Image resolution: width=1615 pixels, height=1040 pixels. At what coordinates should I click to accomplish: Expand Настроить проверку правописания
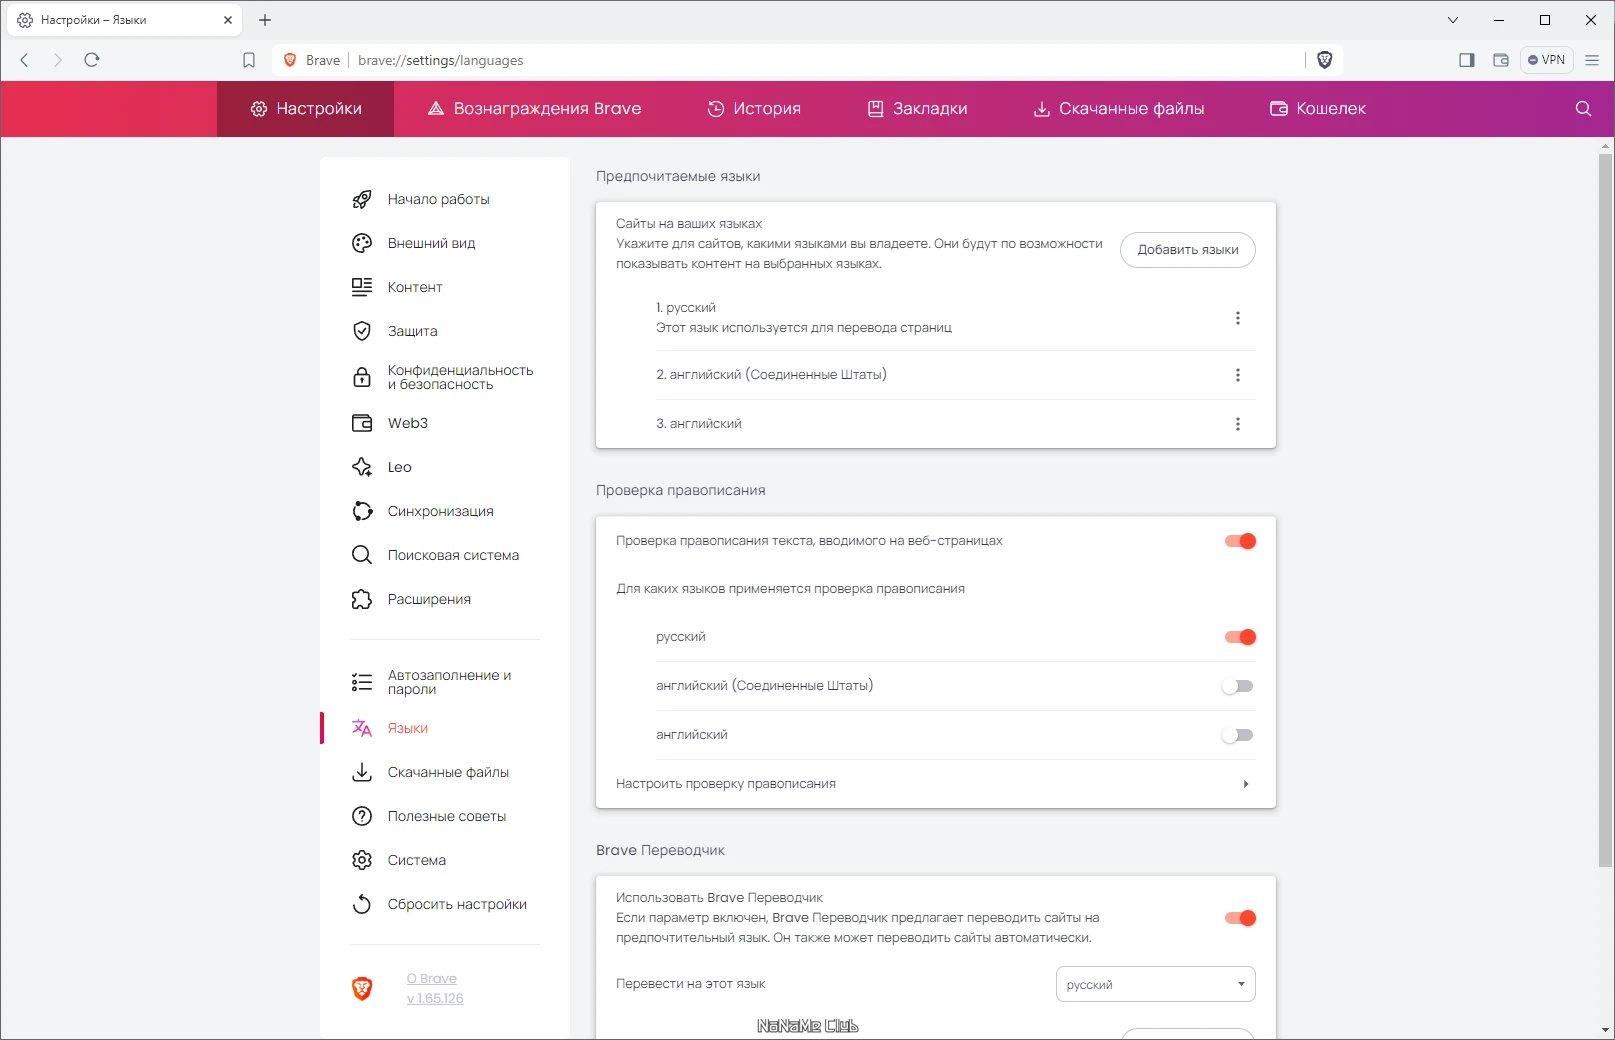click(x=935, y=784)
